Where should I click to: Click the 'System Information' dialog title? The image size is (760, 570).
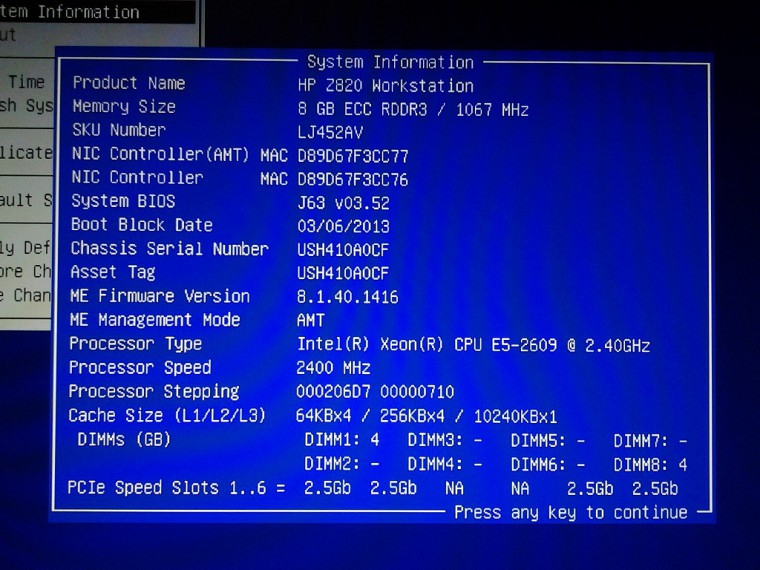390,63
